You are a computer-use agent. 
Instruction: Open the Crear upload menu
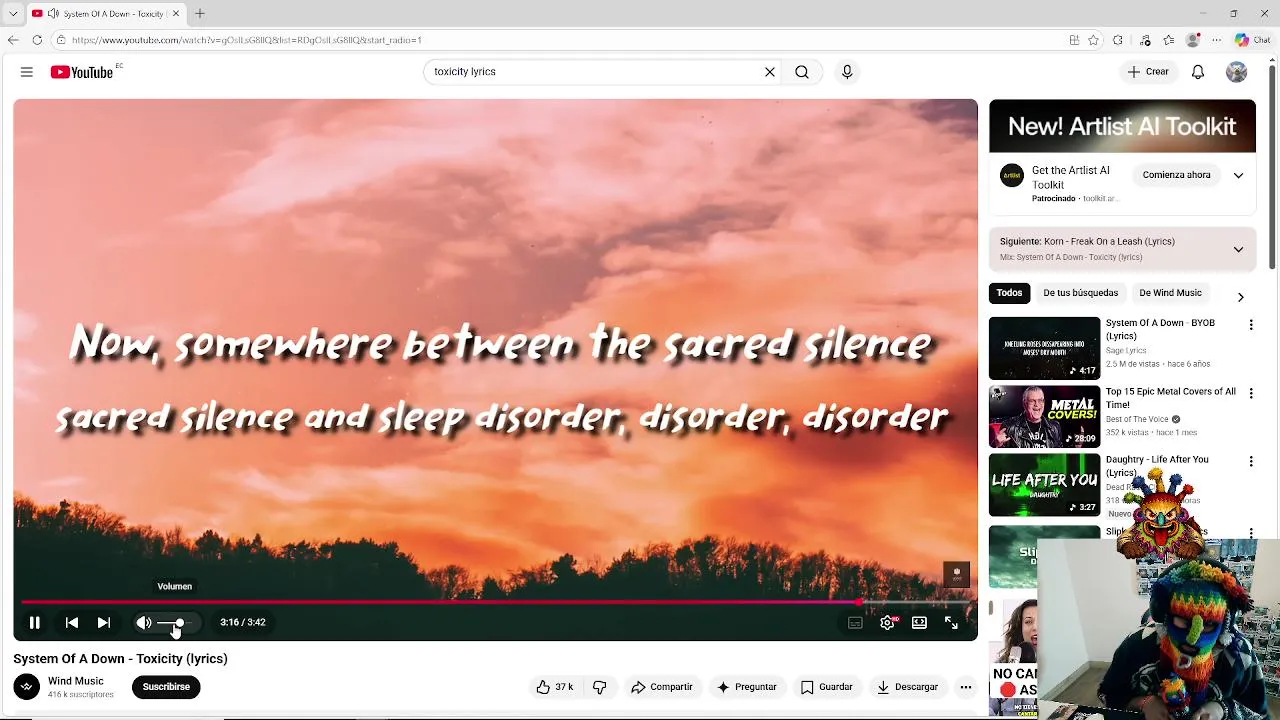pyautogui.click(x=1148, y=72)
